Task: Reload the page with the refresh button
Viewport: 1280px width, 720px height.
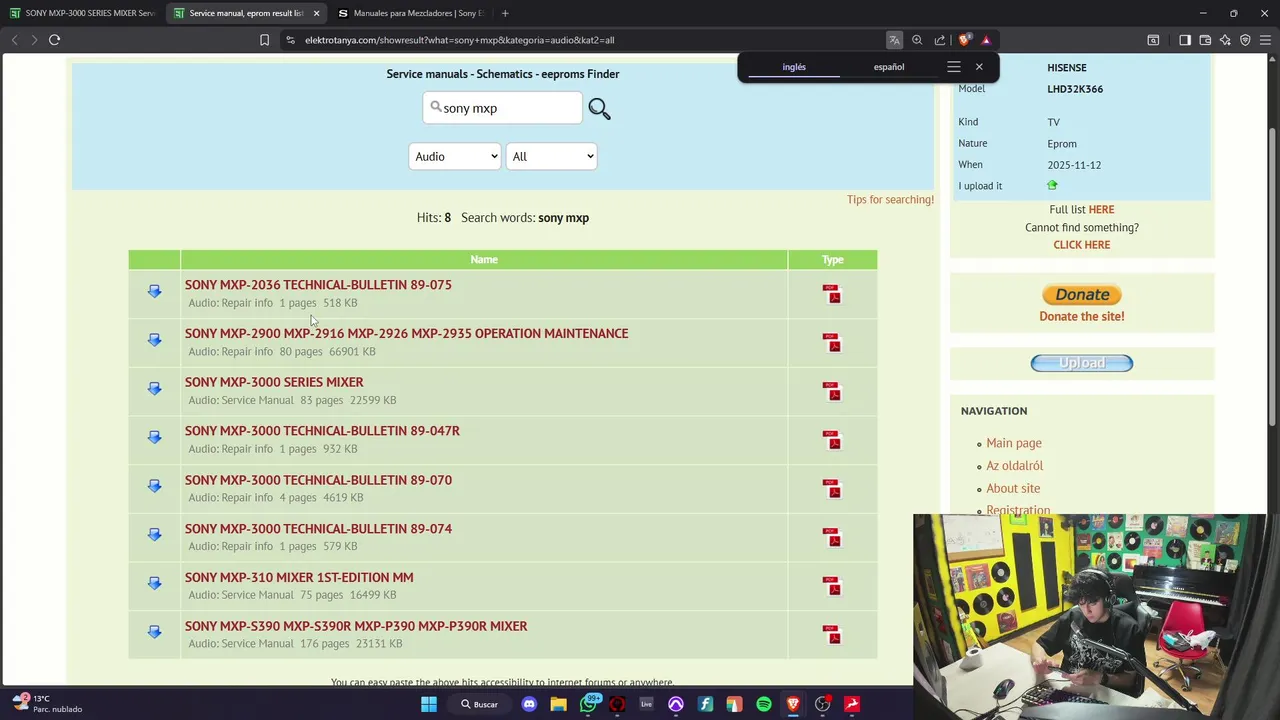Action: (54, 40)
